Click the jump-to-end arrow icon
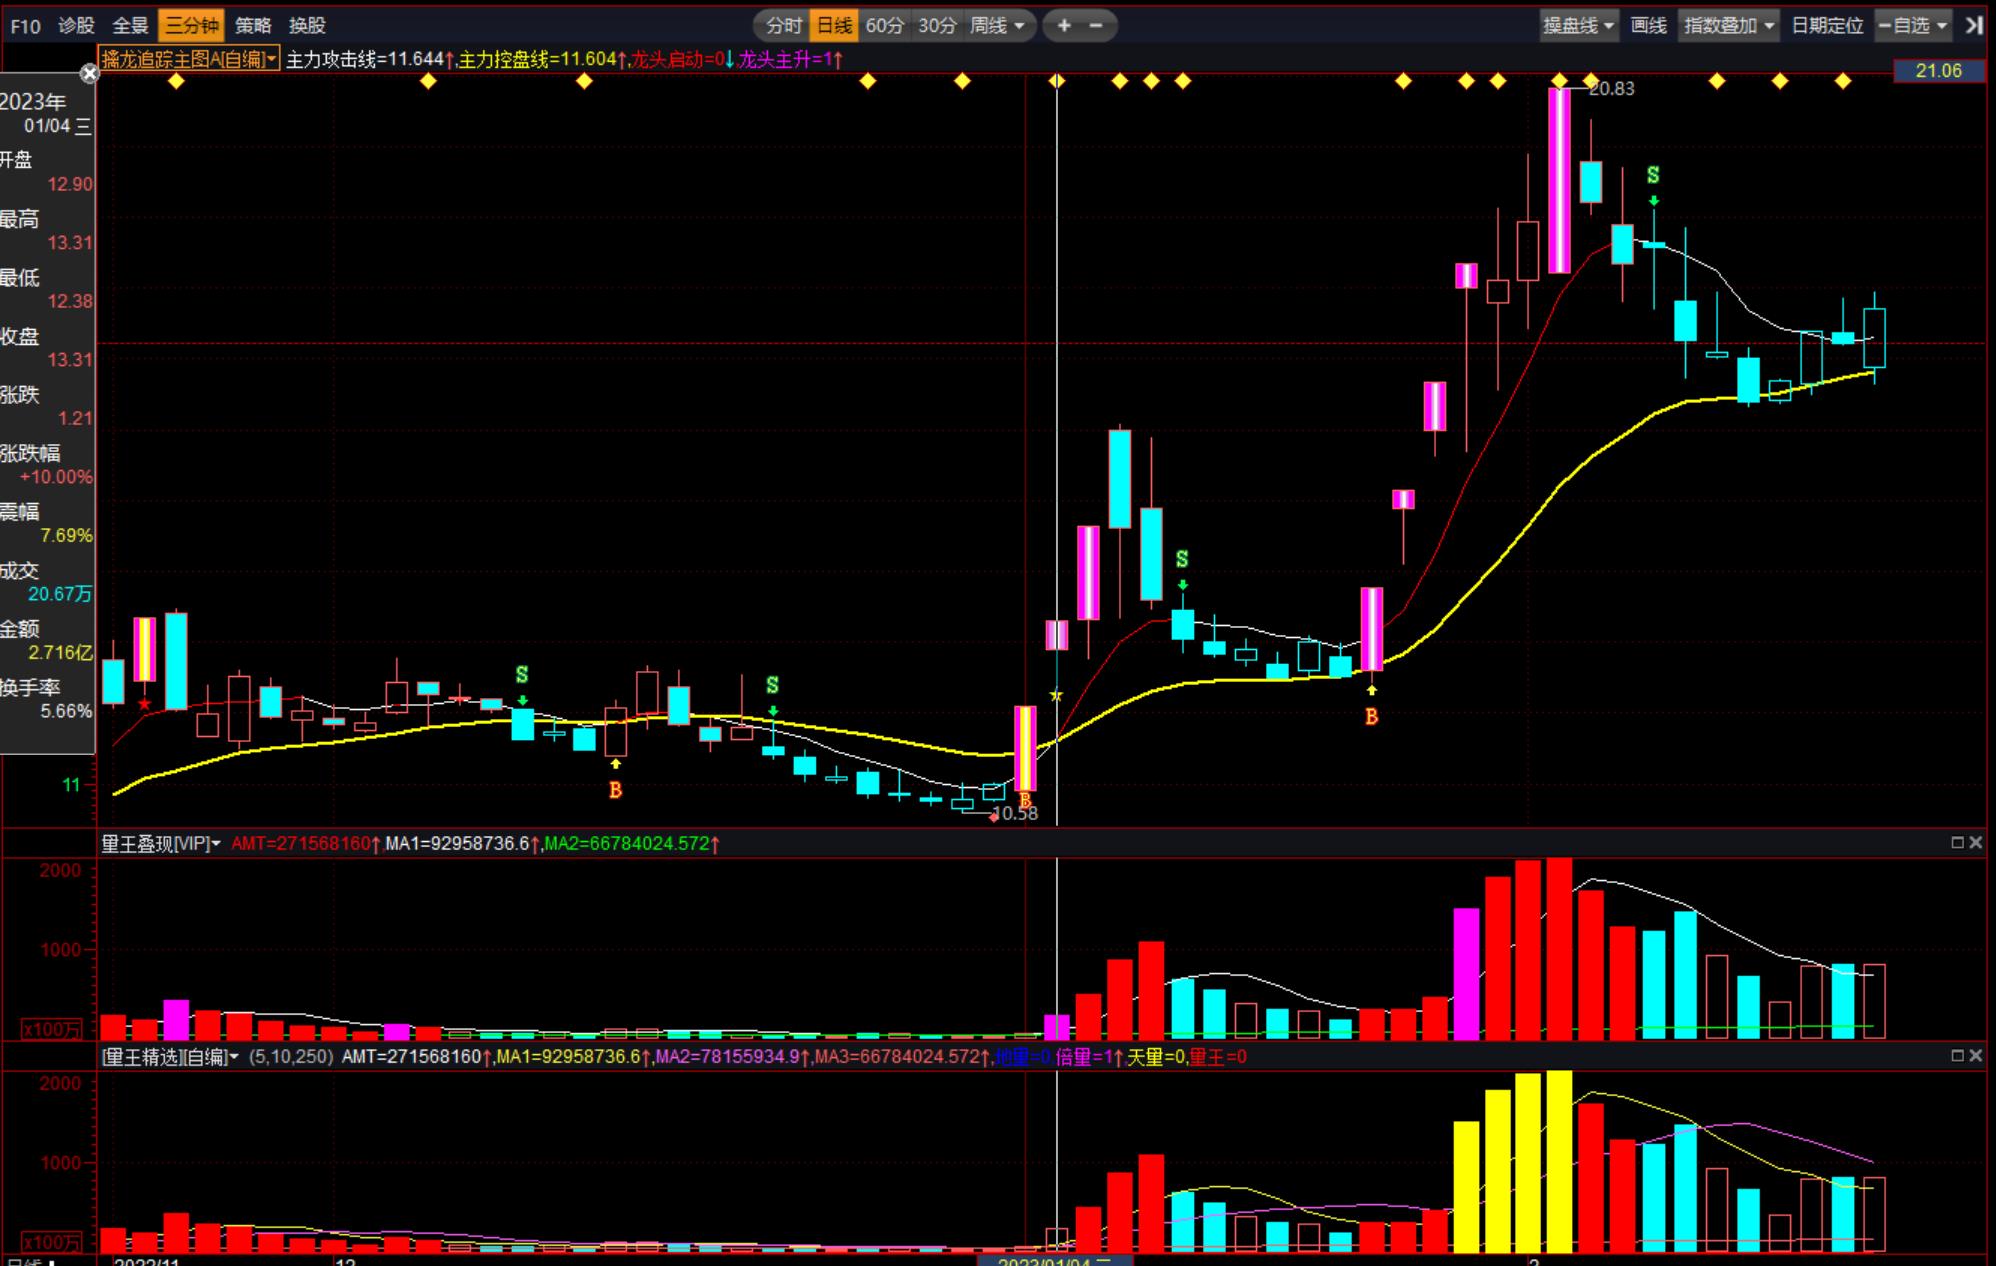1996x1266 pixels. (x=1974, y=25)
